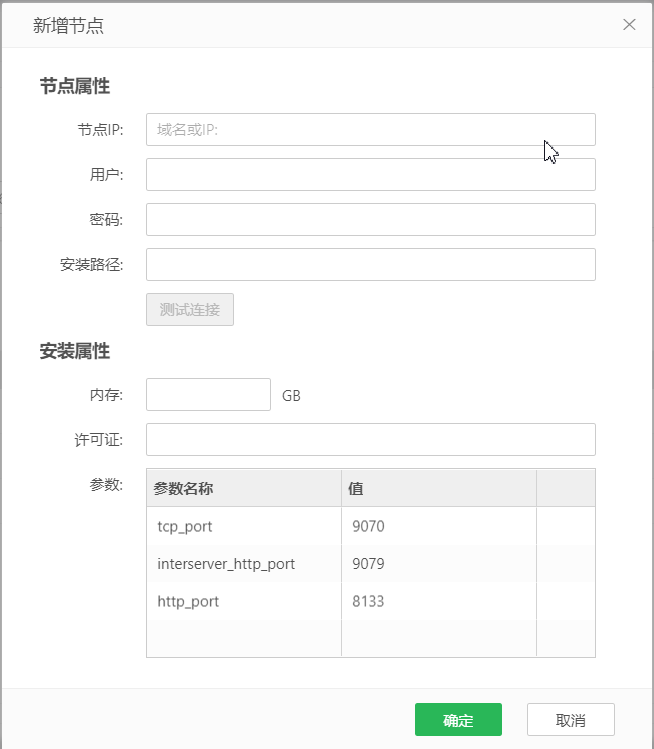Select the 安装路径 input box
The height and width of the screenshot is (749, 654).
[x=370, y=265]
